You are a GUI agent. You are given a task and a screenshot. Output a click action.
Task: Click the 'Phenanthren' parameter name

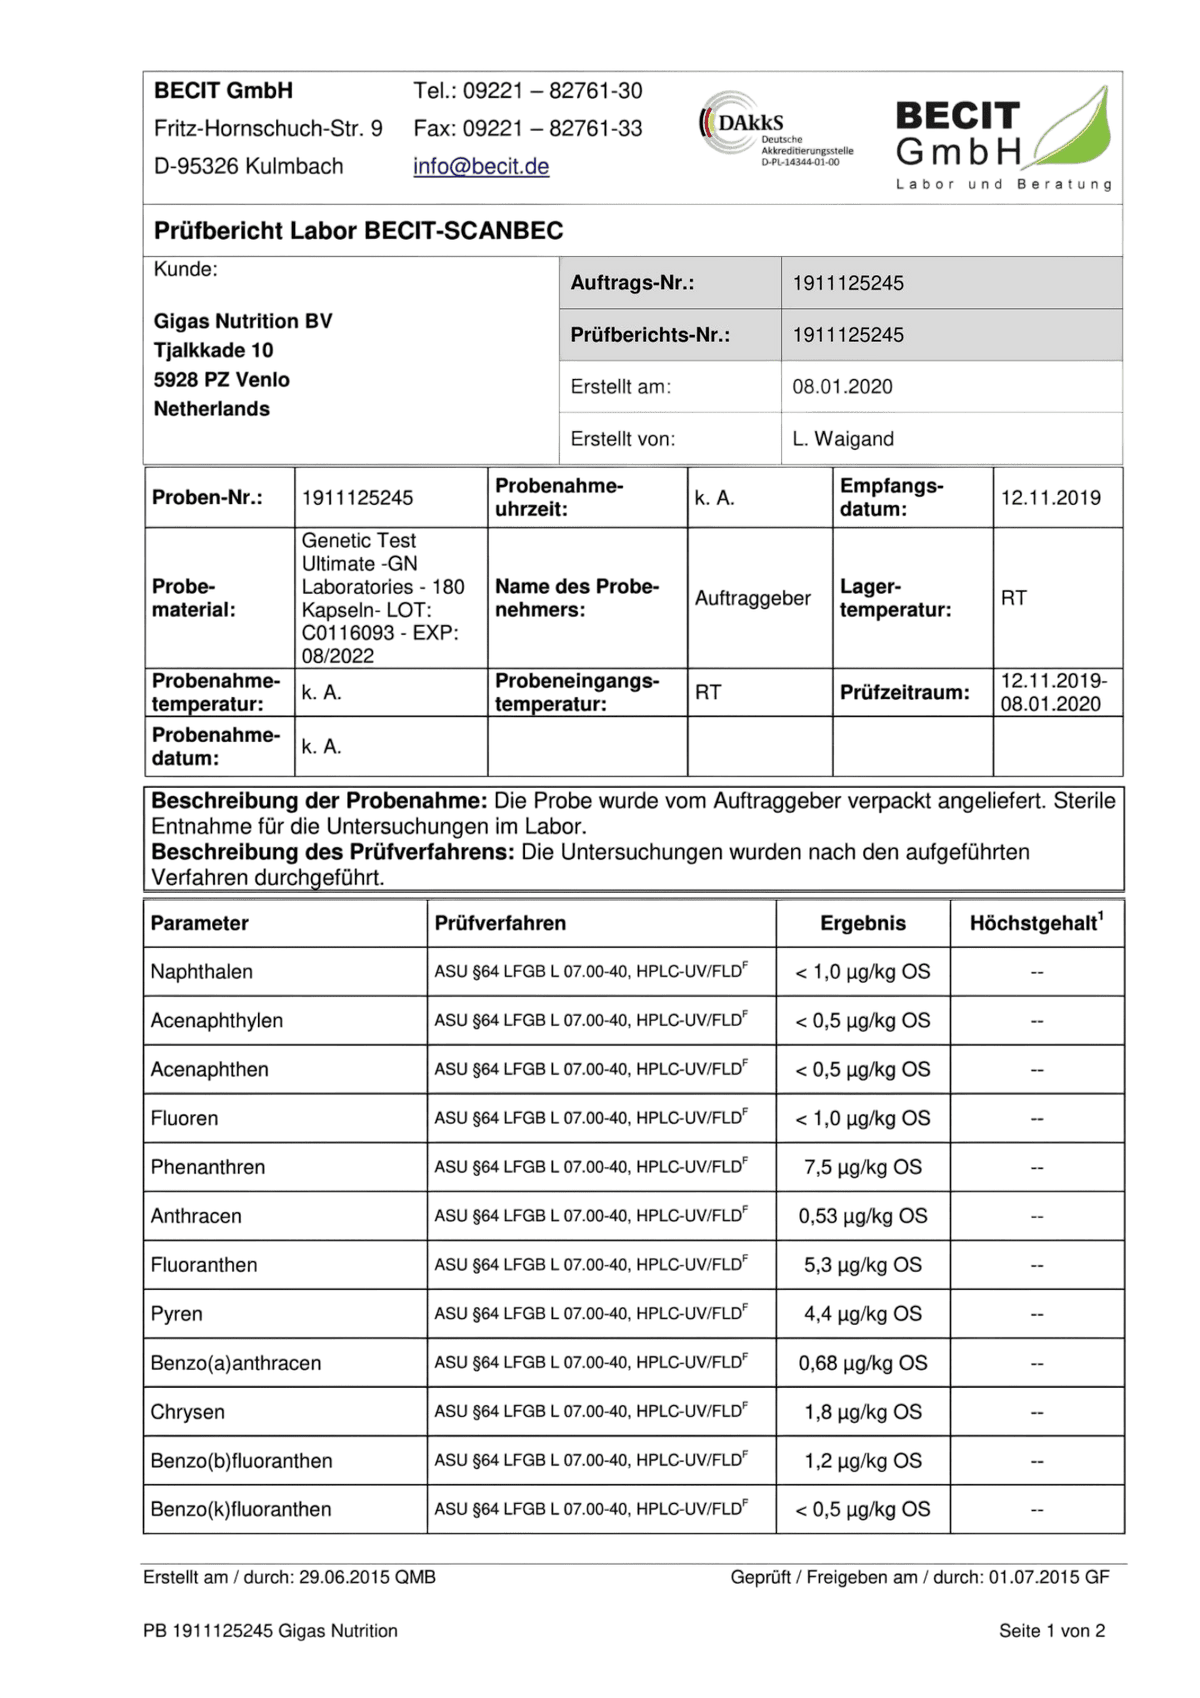point(208,1167)
